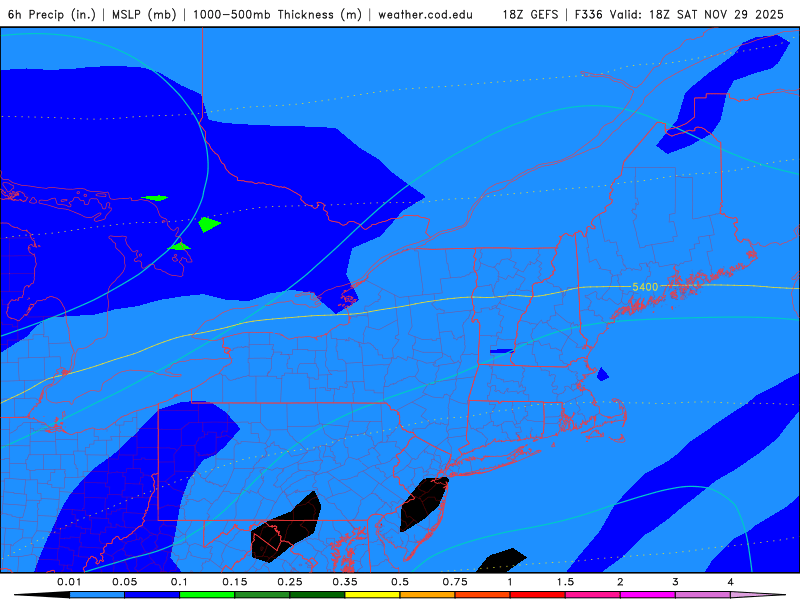Click the largest green precipitation patch on map

click(x=208, y=224)
